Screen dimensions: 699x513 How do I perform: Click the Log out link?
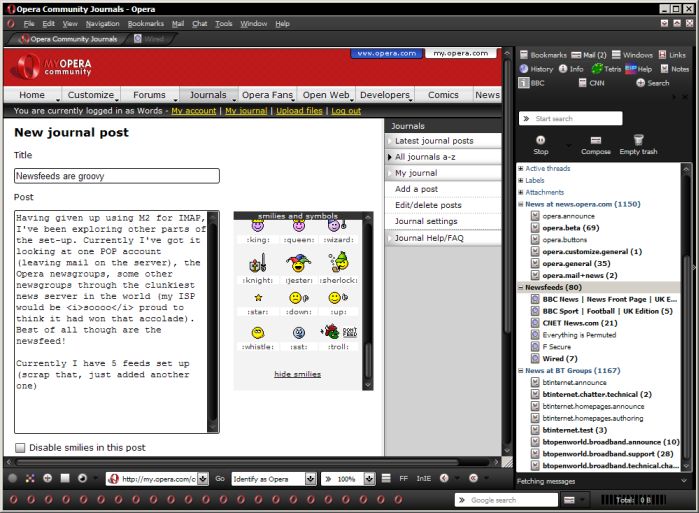pyautogui.click(x=346, y=111)
